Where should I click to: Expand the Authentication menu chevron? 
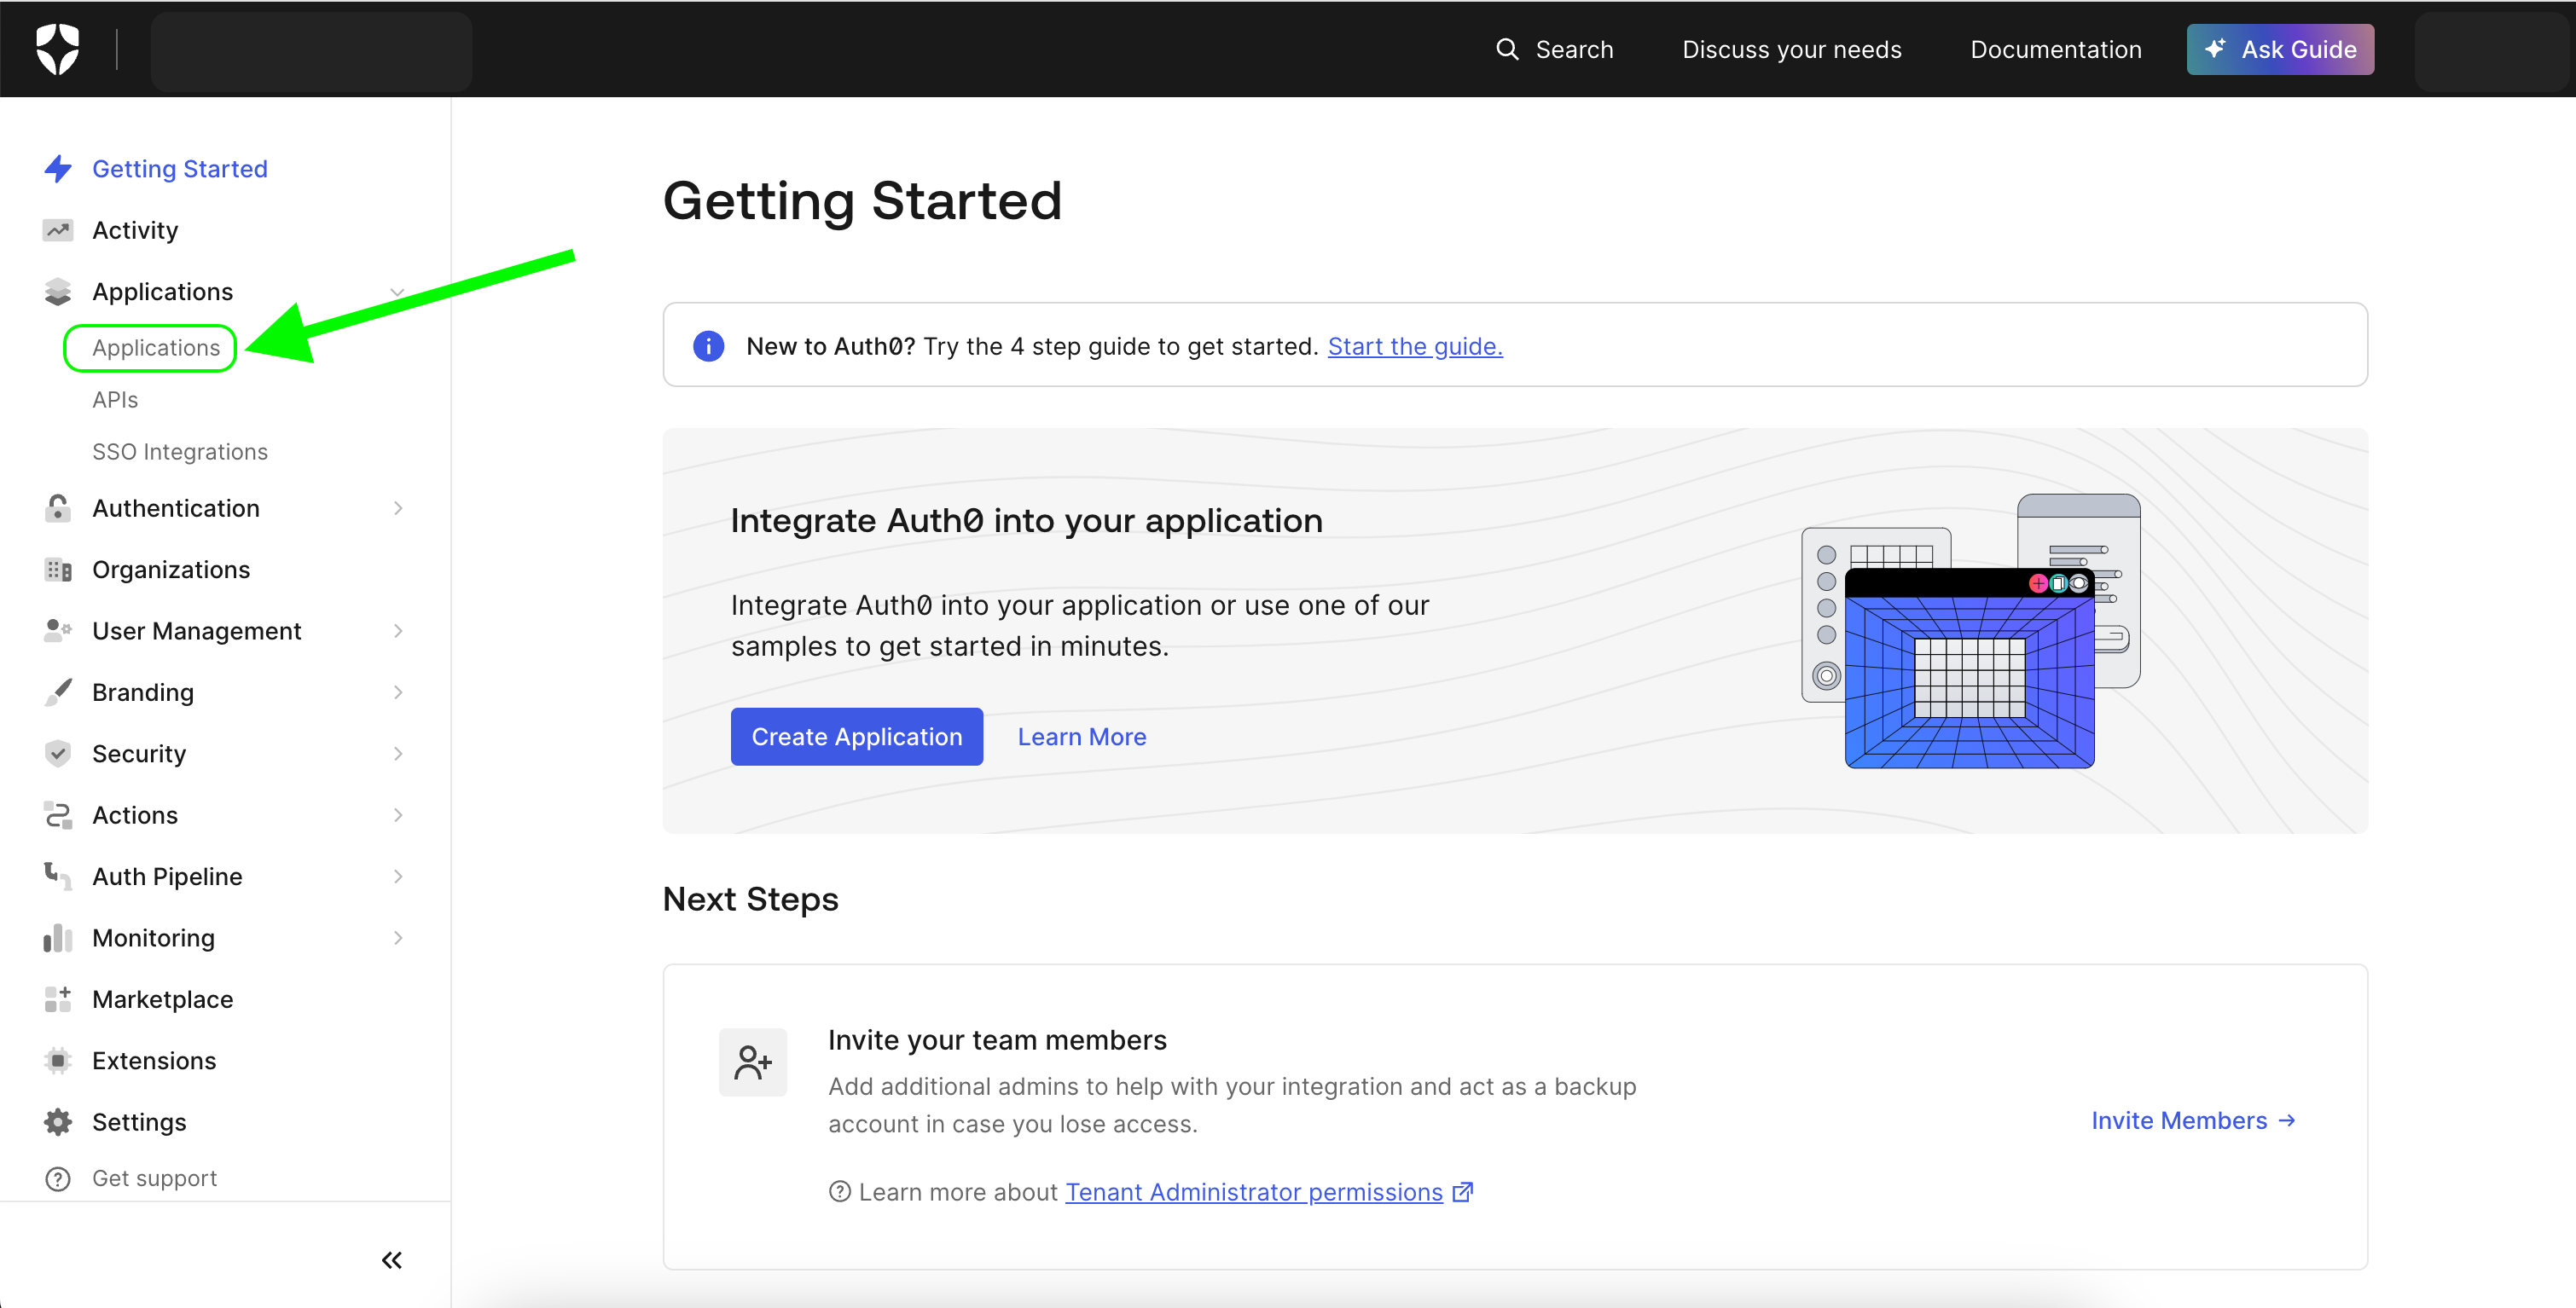[398, 508]
